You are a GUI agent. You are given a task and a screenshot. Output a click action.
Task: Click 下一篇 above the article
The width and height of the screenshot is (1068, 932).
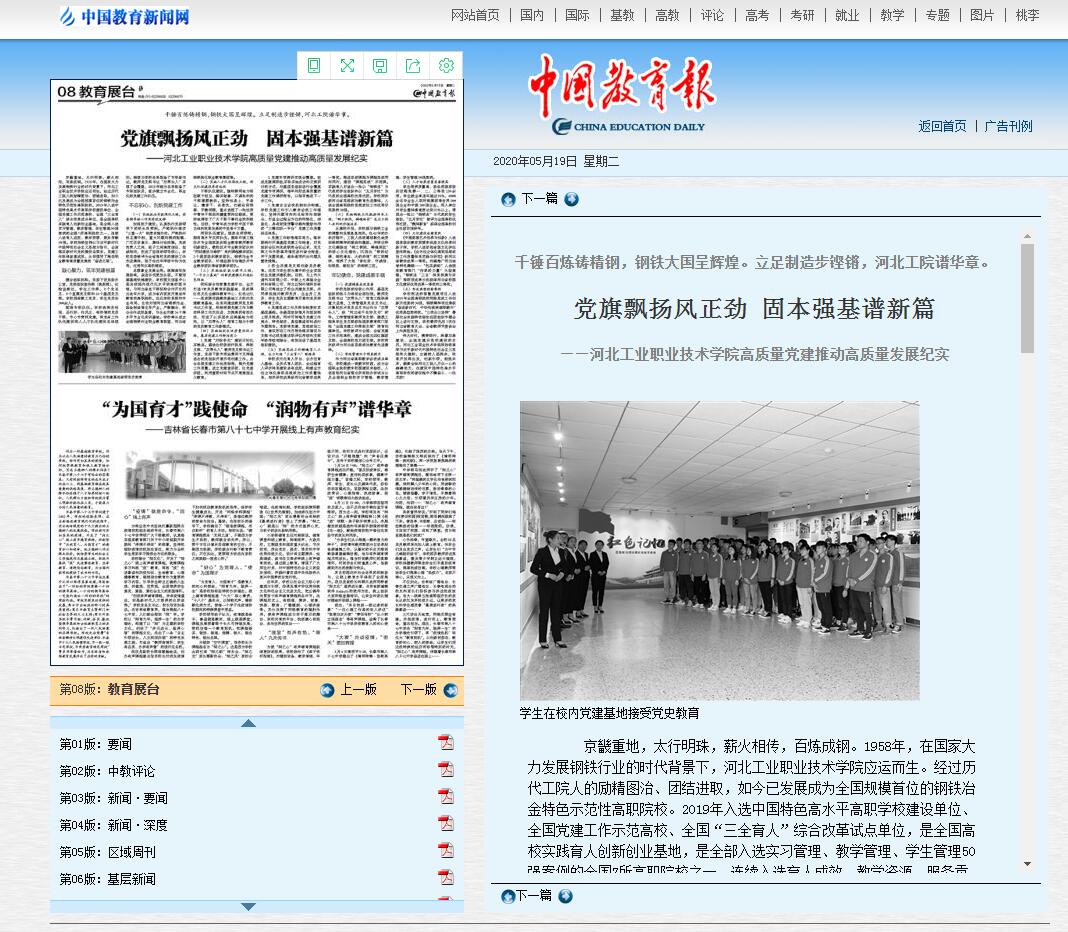point(539,199)
